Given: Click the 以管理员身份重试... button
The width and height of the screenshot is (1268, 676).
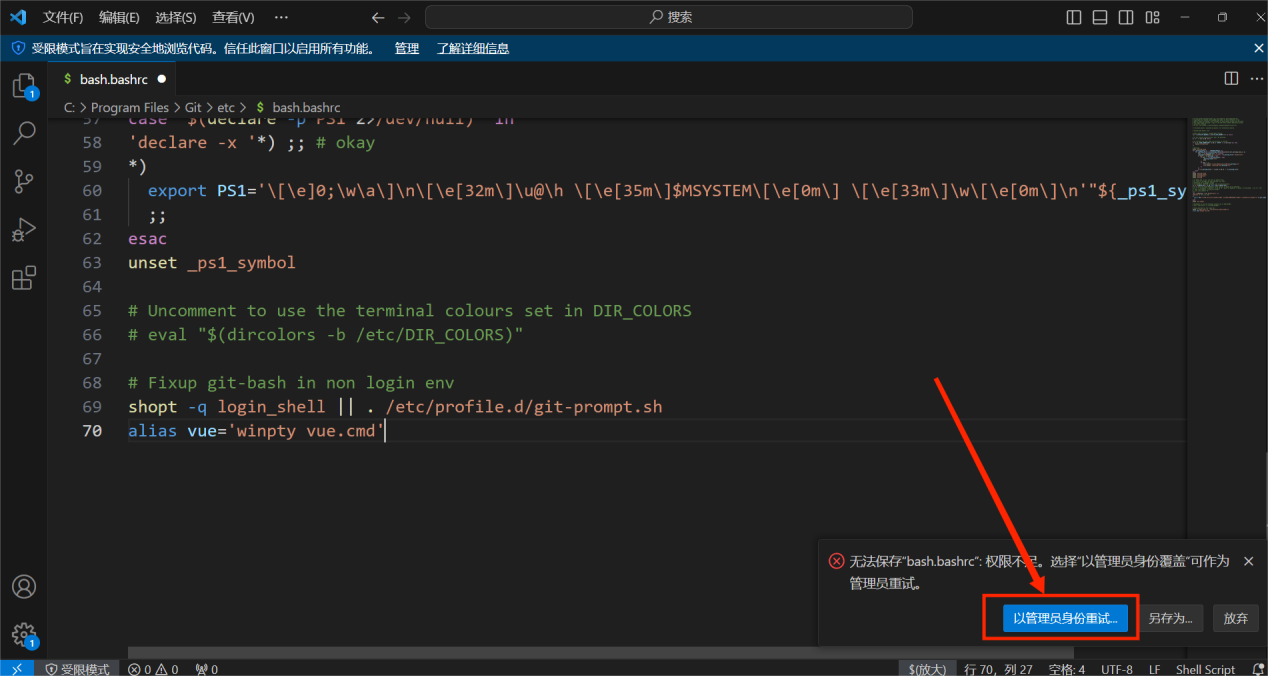Looking at the screenshot, I should click(1065, 618).
